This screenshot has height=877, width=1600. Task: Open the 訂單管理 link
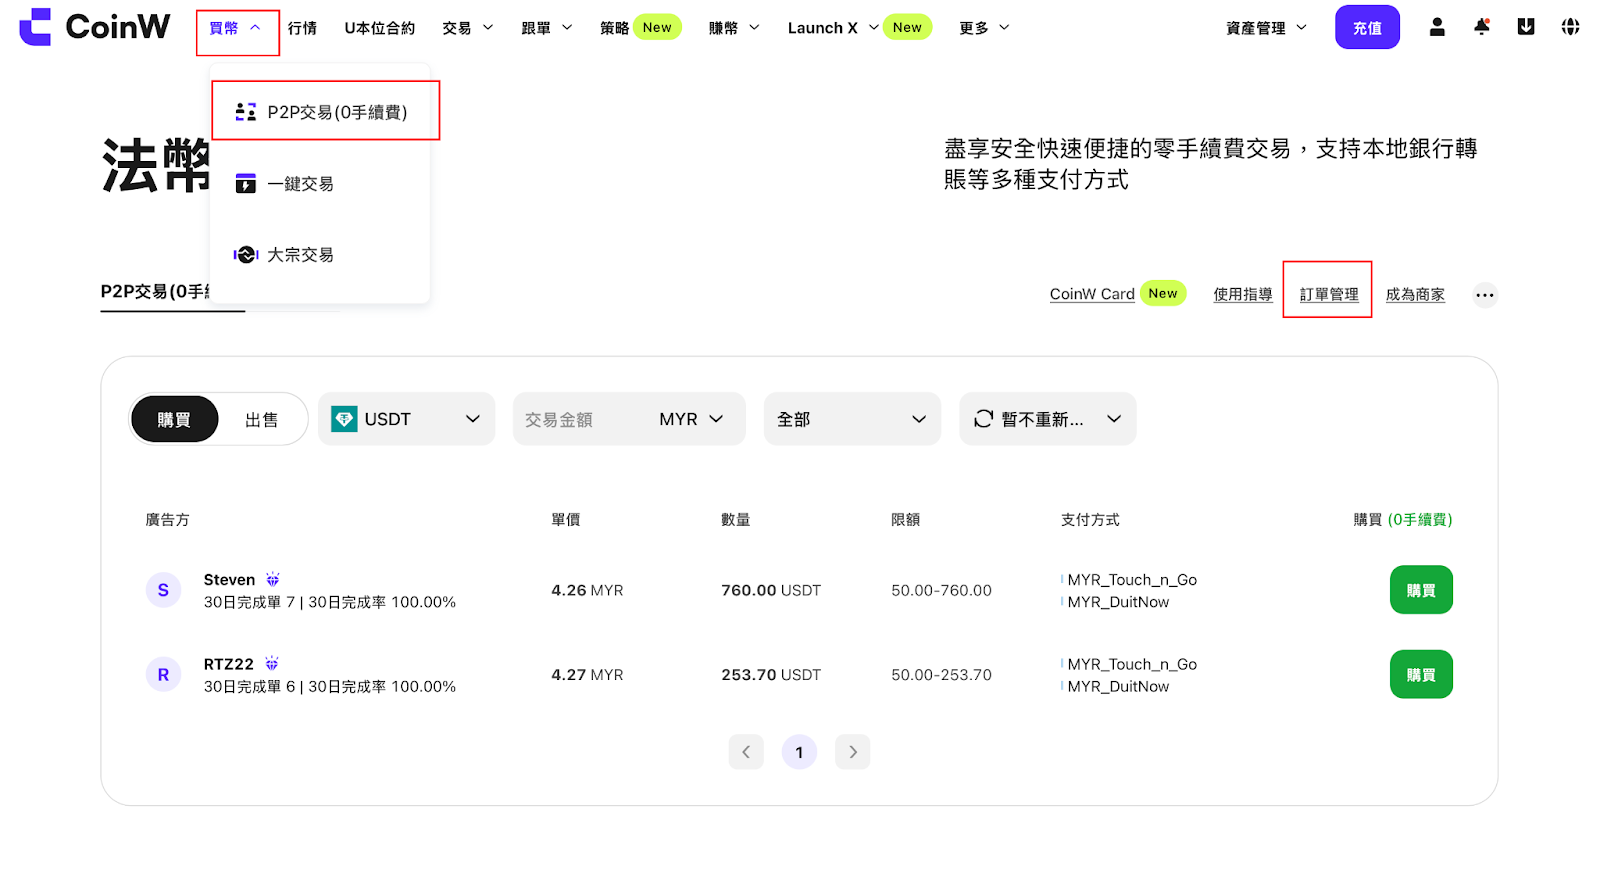click(x=1329, y=294)
